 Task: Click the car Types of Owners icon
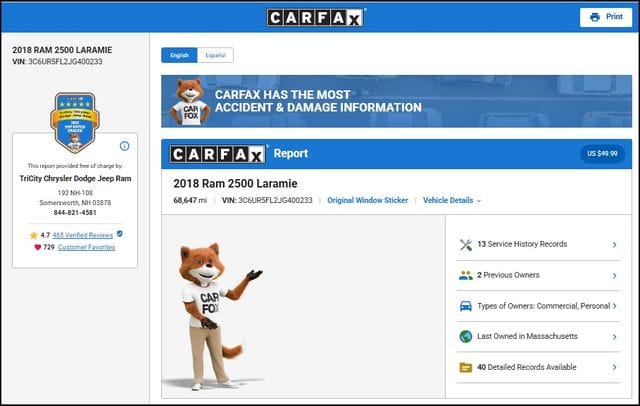[x=466, y=306]
